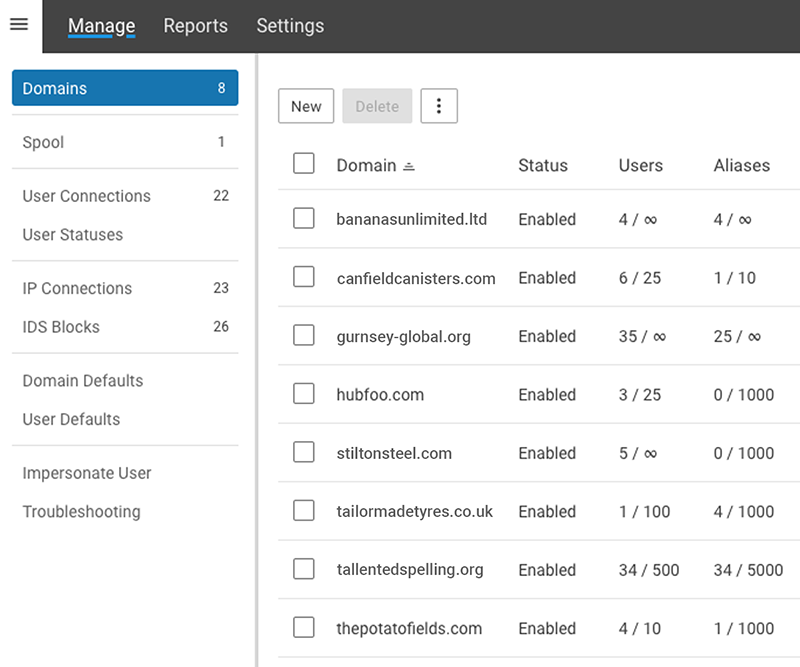This screenshot has width=800, height=667.
Task: Click domain name tallentedspelling.org
Action: [410, 570]
